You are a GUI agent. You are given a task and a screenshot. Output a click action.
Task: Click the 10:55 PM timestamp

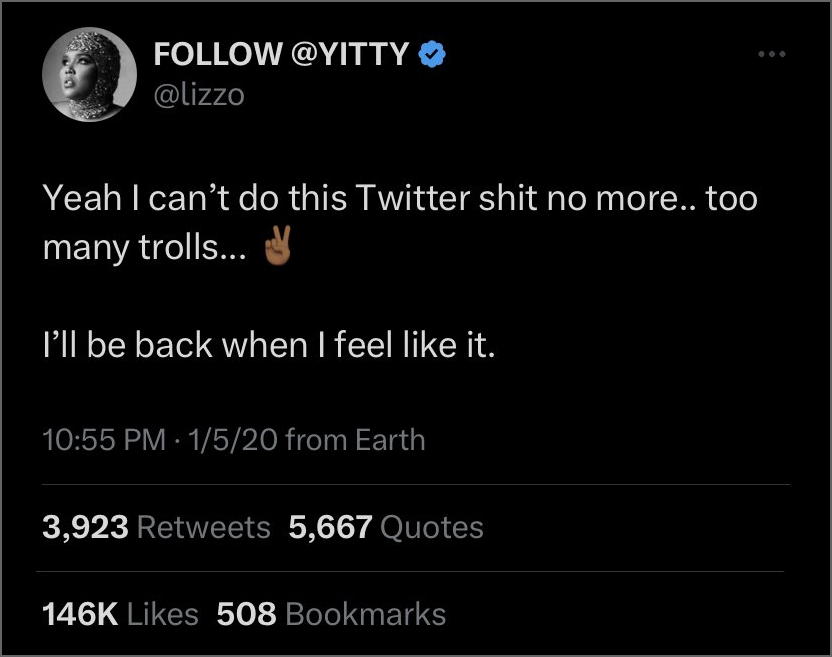click(104, 440)
